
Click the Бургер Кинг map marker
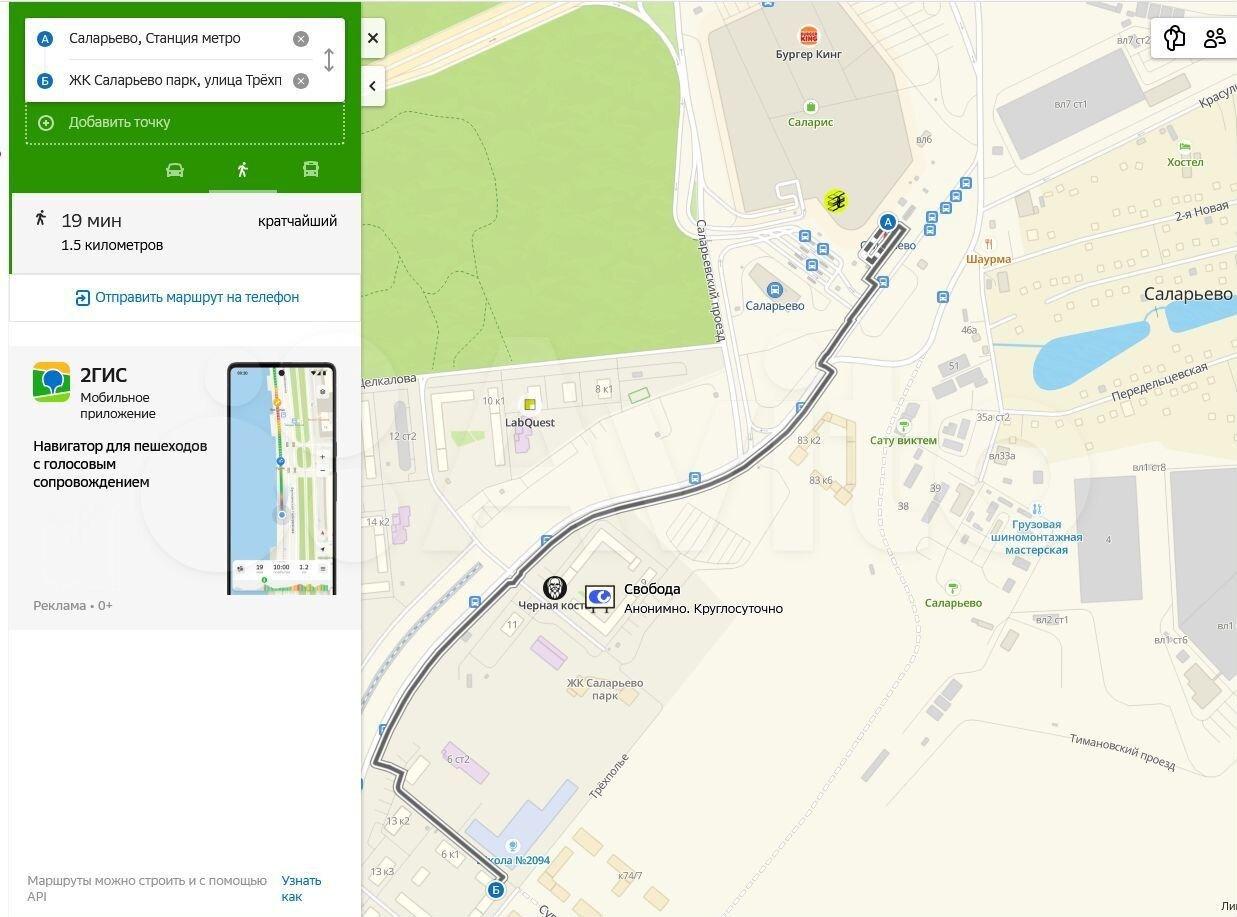click(x=808, y=37)
